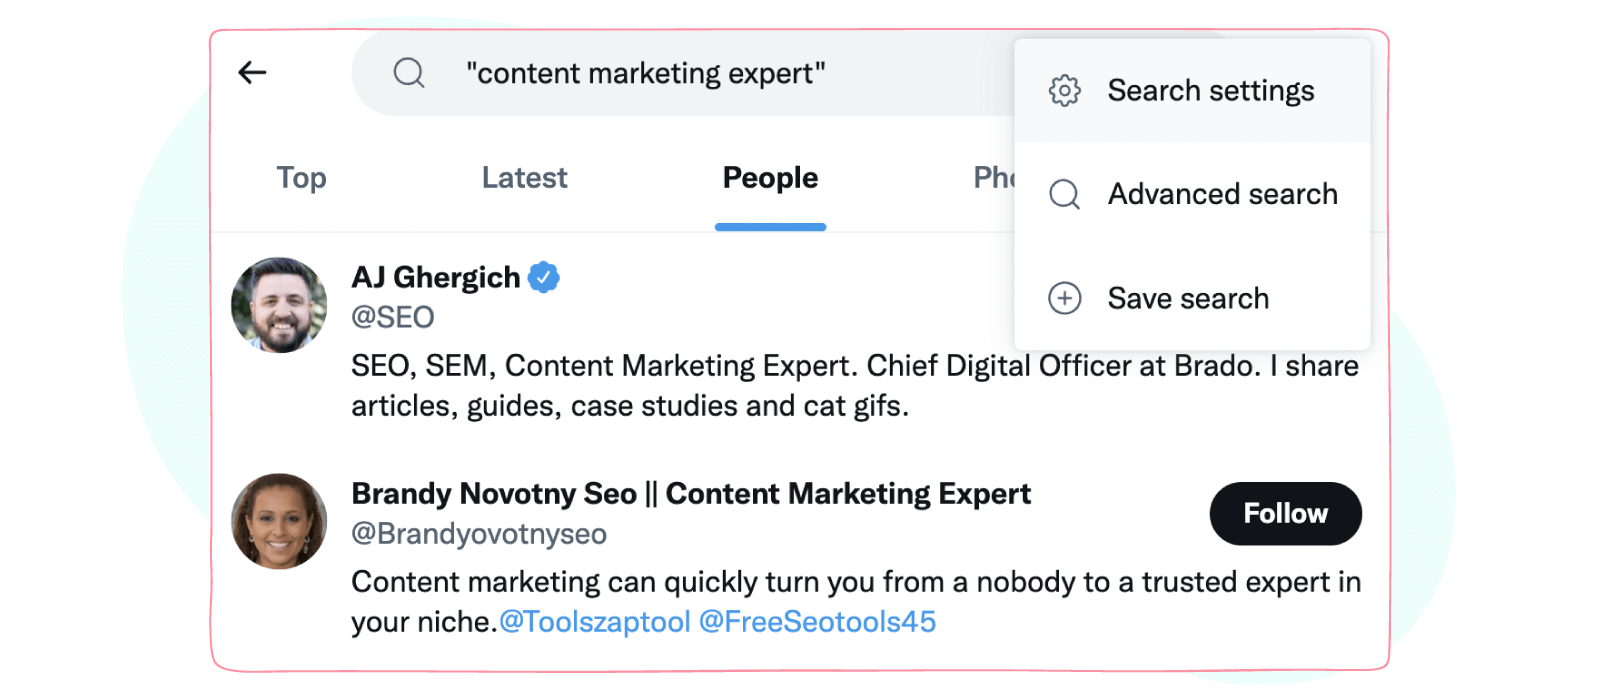Click the Advanced search magnifier icon
Screen dimensions: 1600x700
pos(1064,194)
